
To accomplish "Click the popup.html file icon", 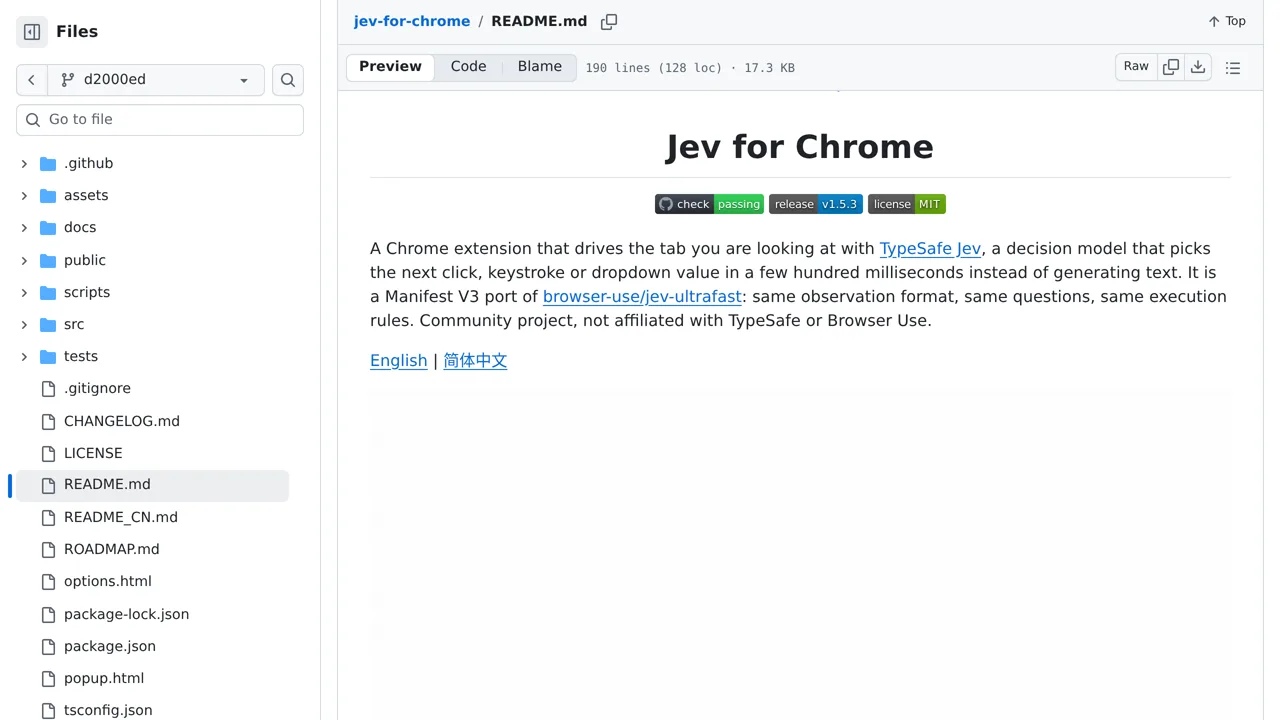I will (48, 679).
